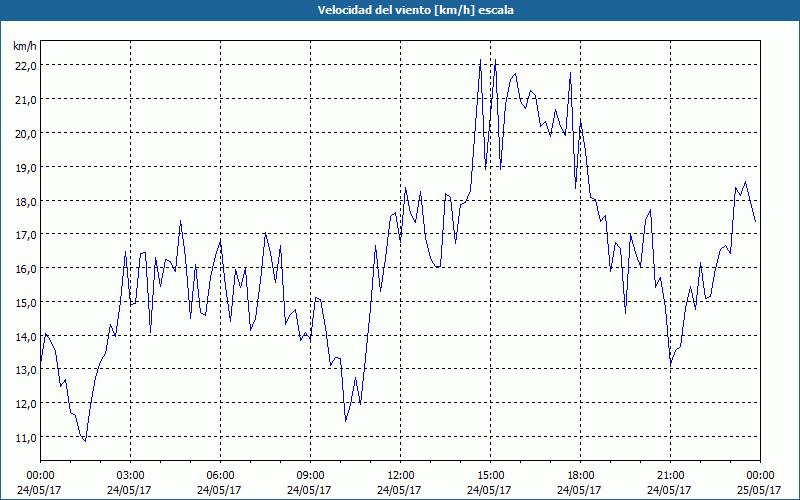Pick the '16,0' y-axis value
Screen dimensions: 800x500
click(26, 268)
